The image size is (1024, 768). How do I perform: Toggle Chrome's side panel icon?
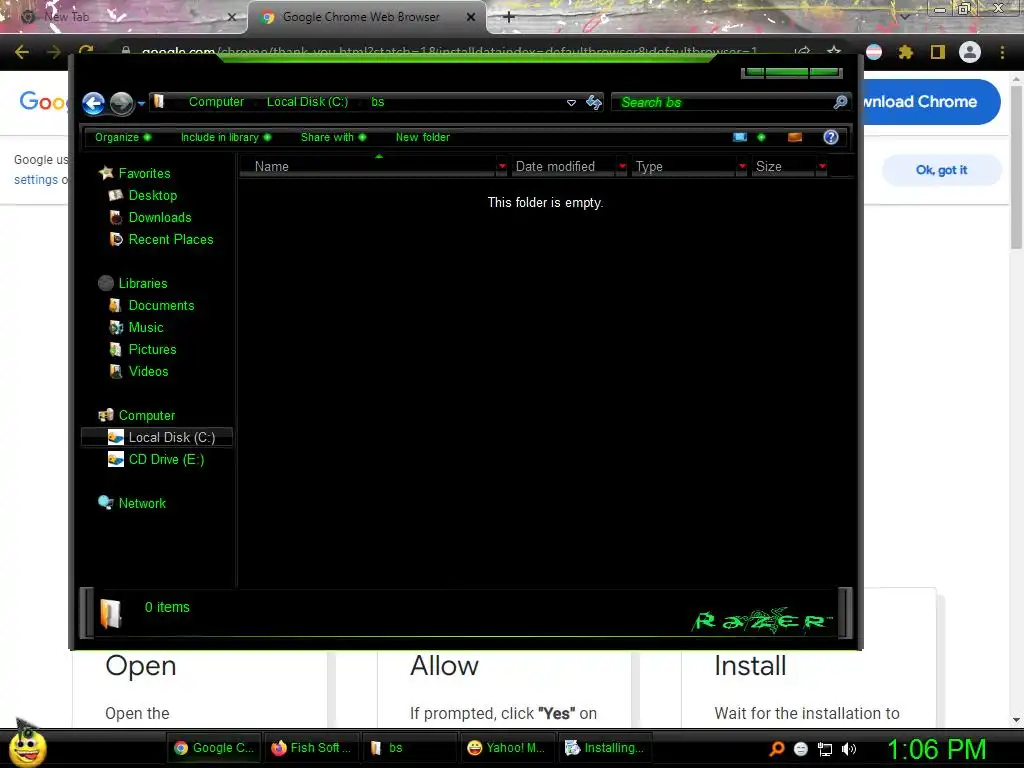click(x=938, y=52)
